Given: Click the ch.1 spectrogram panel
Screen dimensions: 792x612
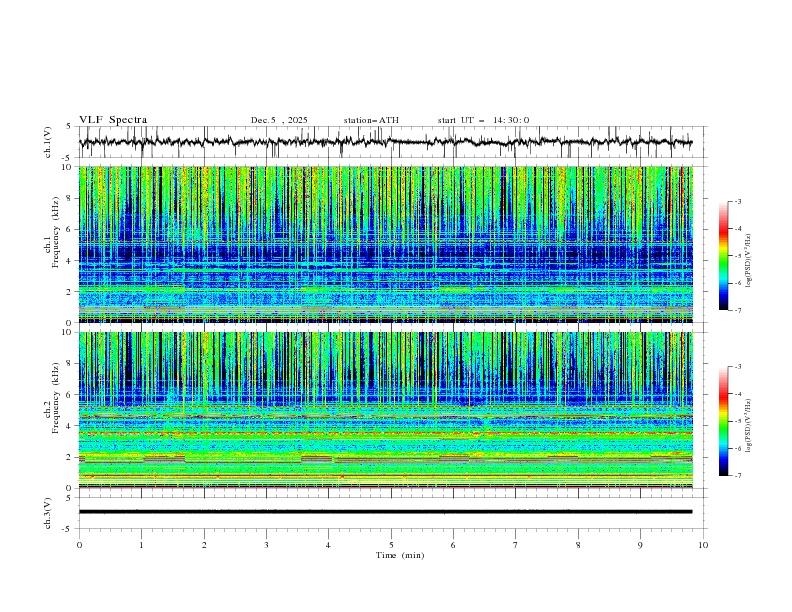Looking at the screenshot, I should tap(385, 244).
